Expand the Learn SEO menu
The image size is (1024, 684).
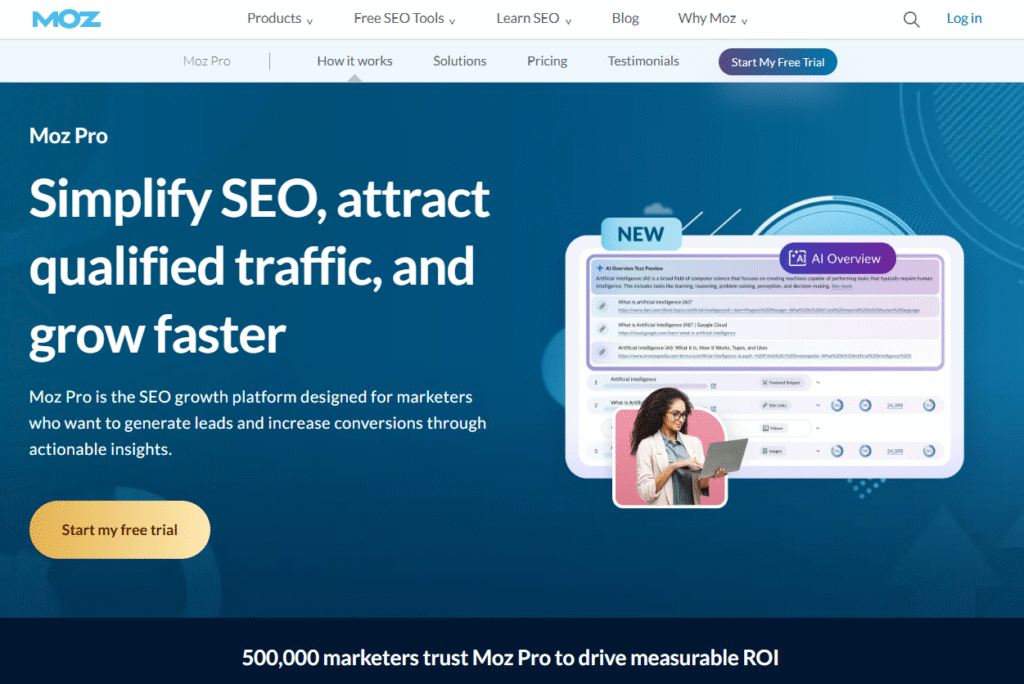[x=534, y=19]
